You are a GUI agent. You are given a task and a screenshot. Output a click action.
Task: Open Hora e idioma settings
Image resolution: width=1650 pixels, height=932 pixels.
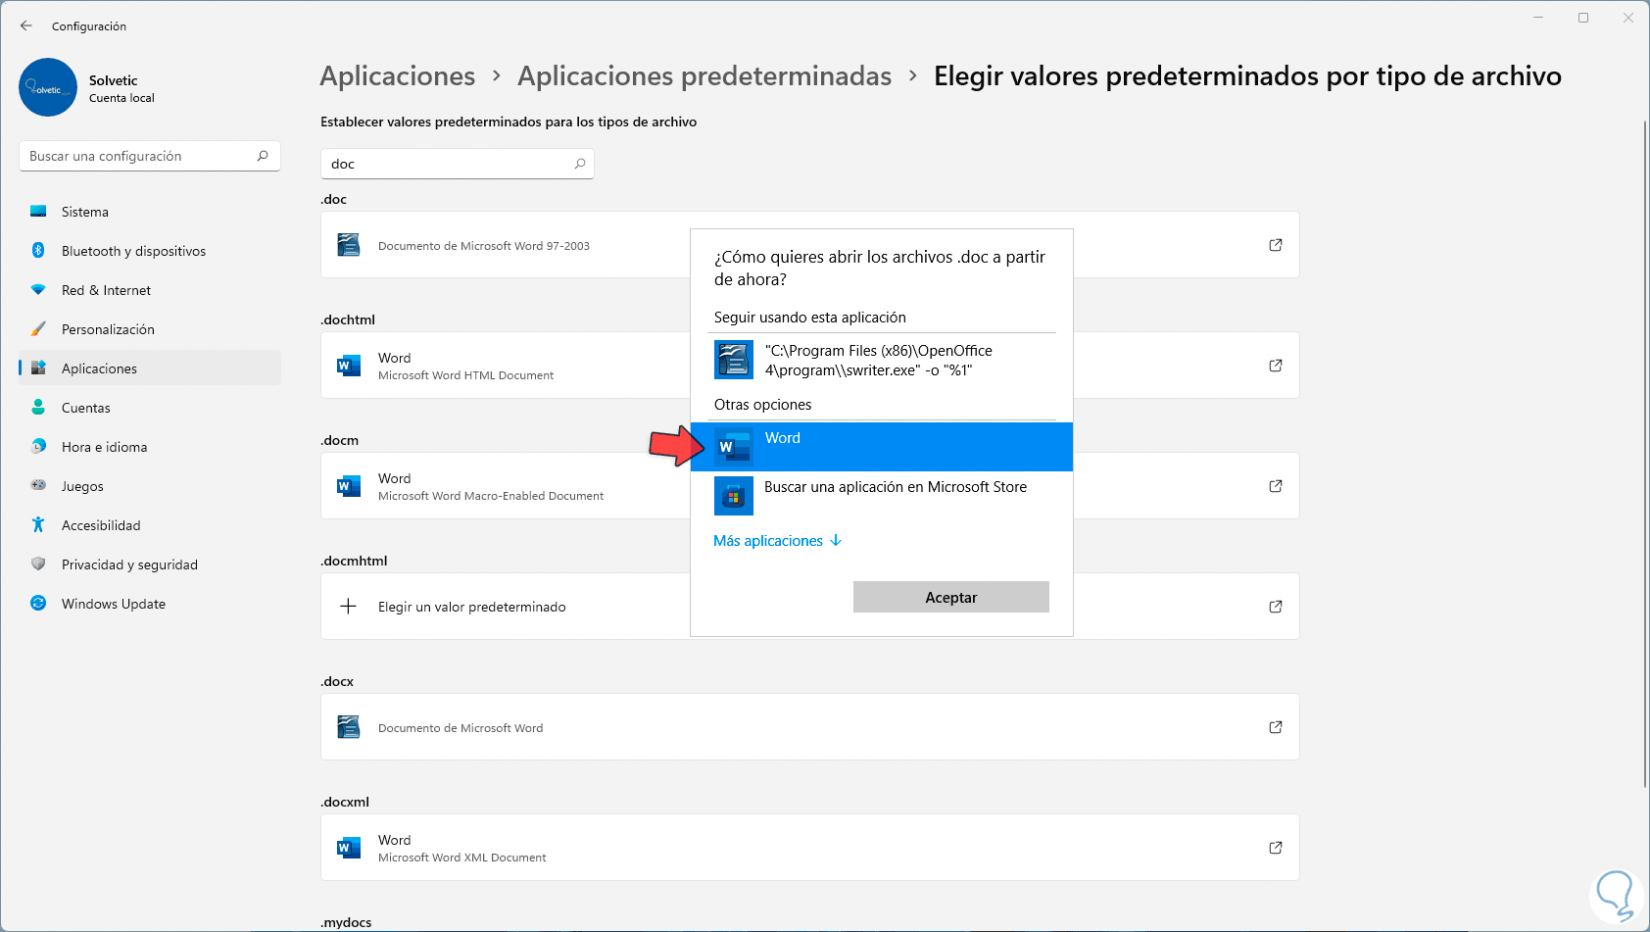(x=150, y=446)
